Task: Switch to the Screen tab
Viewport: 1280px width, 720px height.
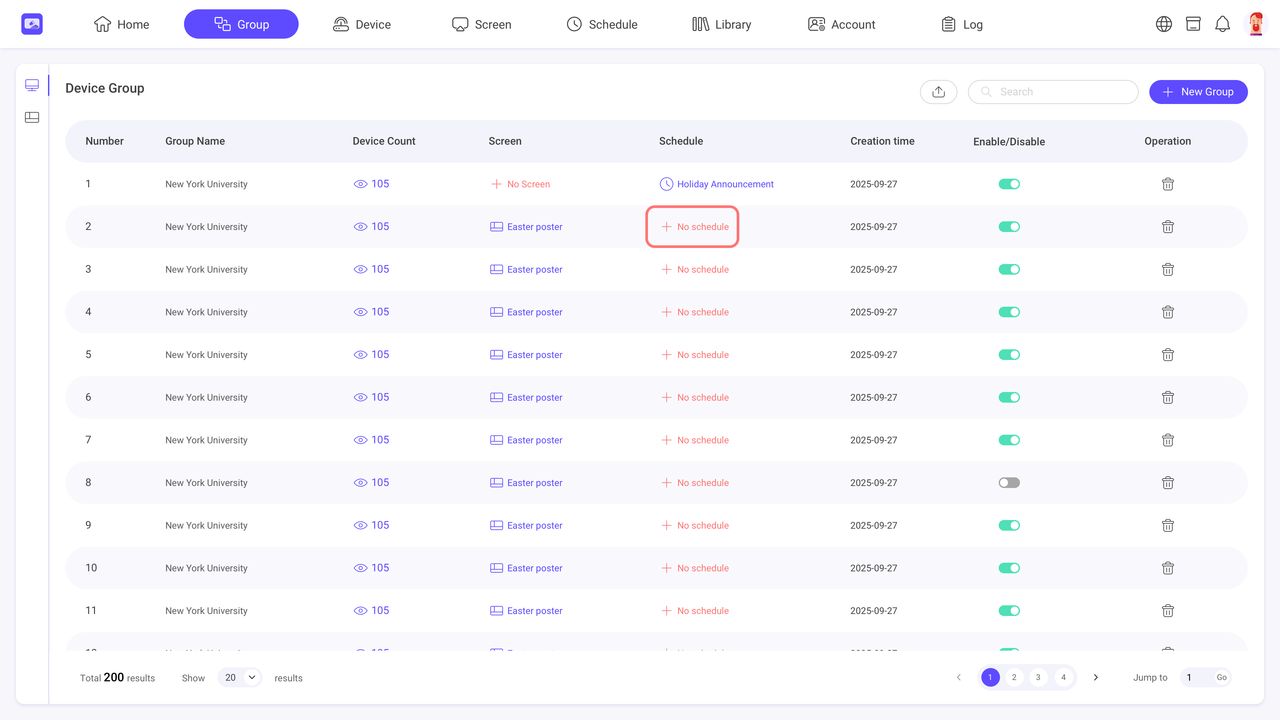Action: pyautogui.click(x=481, y=24)
